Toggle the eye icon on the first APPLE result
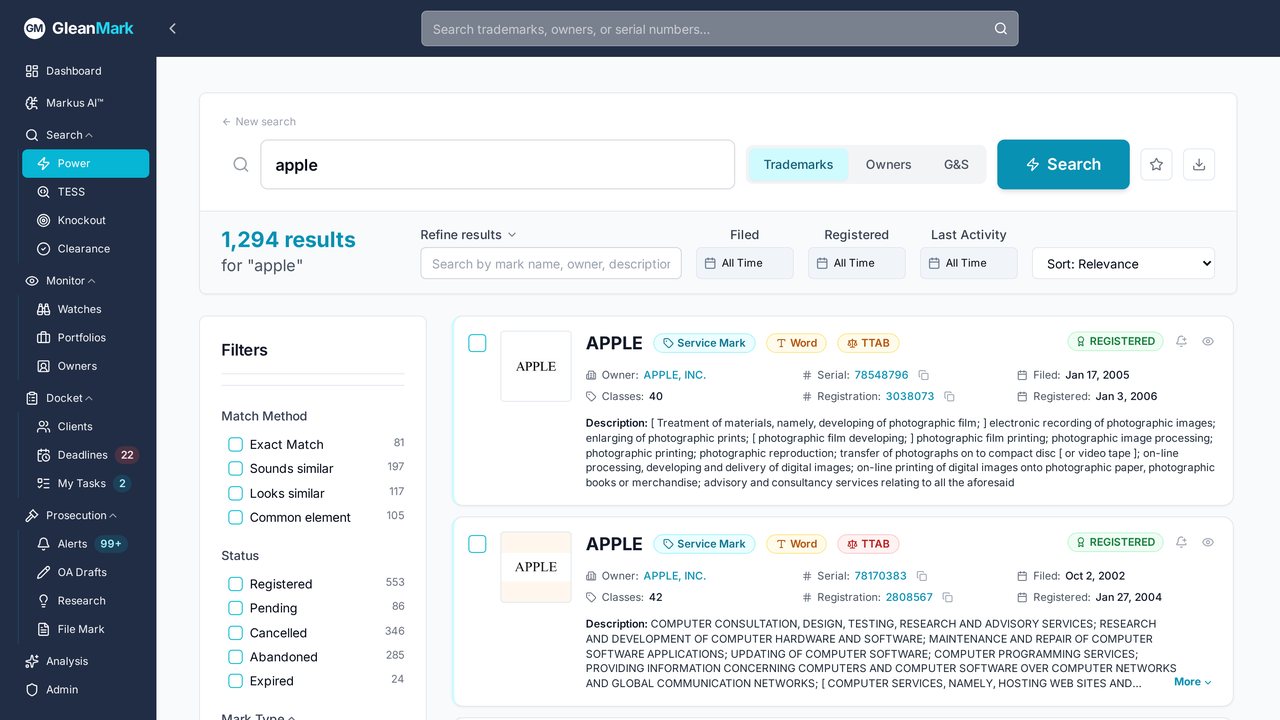Viewport: 1280px width, 720px height. click(x=1208, y=341)
